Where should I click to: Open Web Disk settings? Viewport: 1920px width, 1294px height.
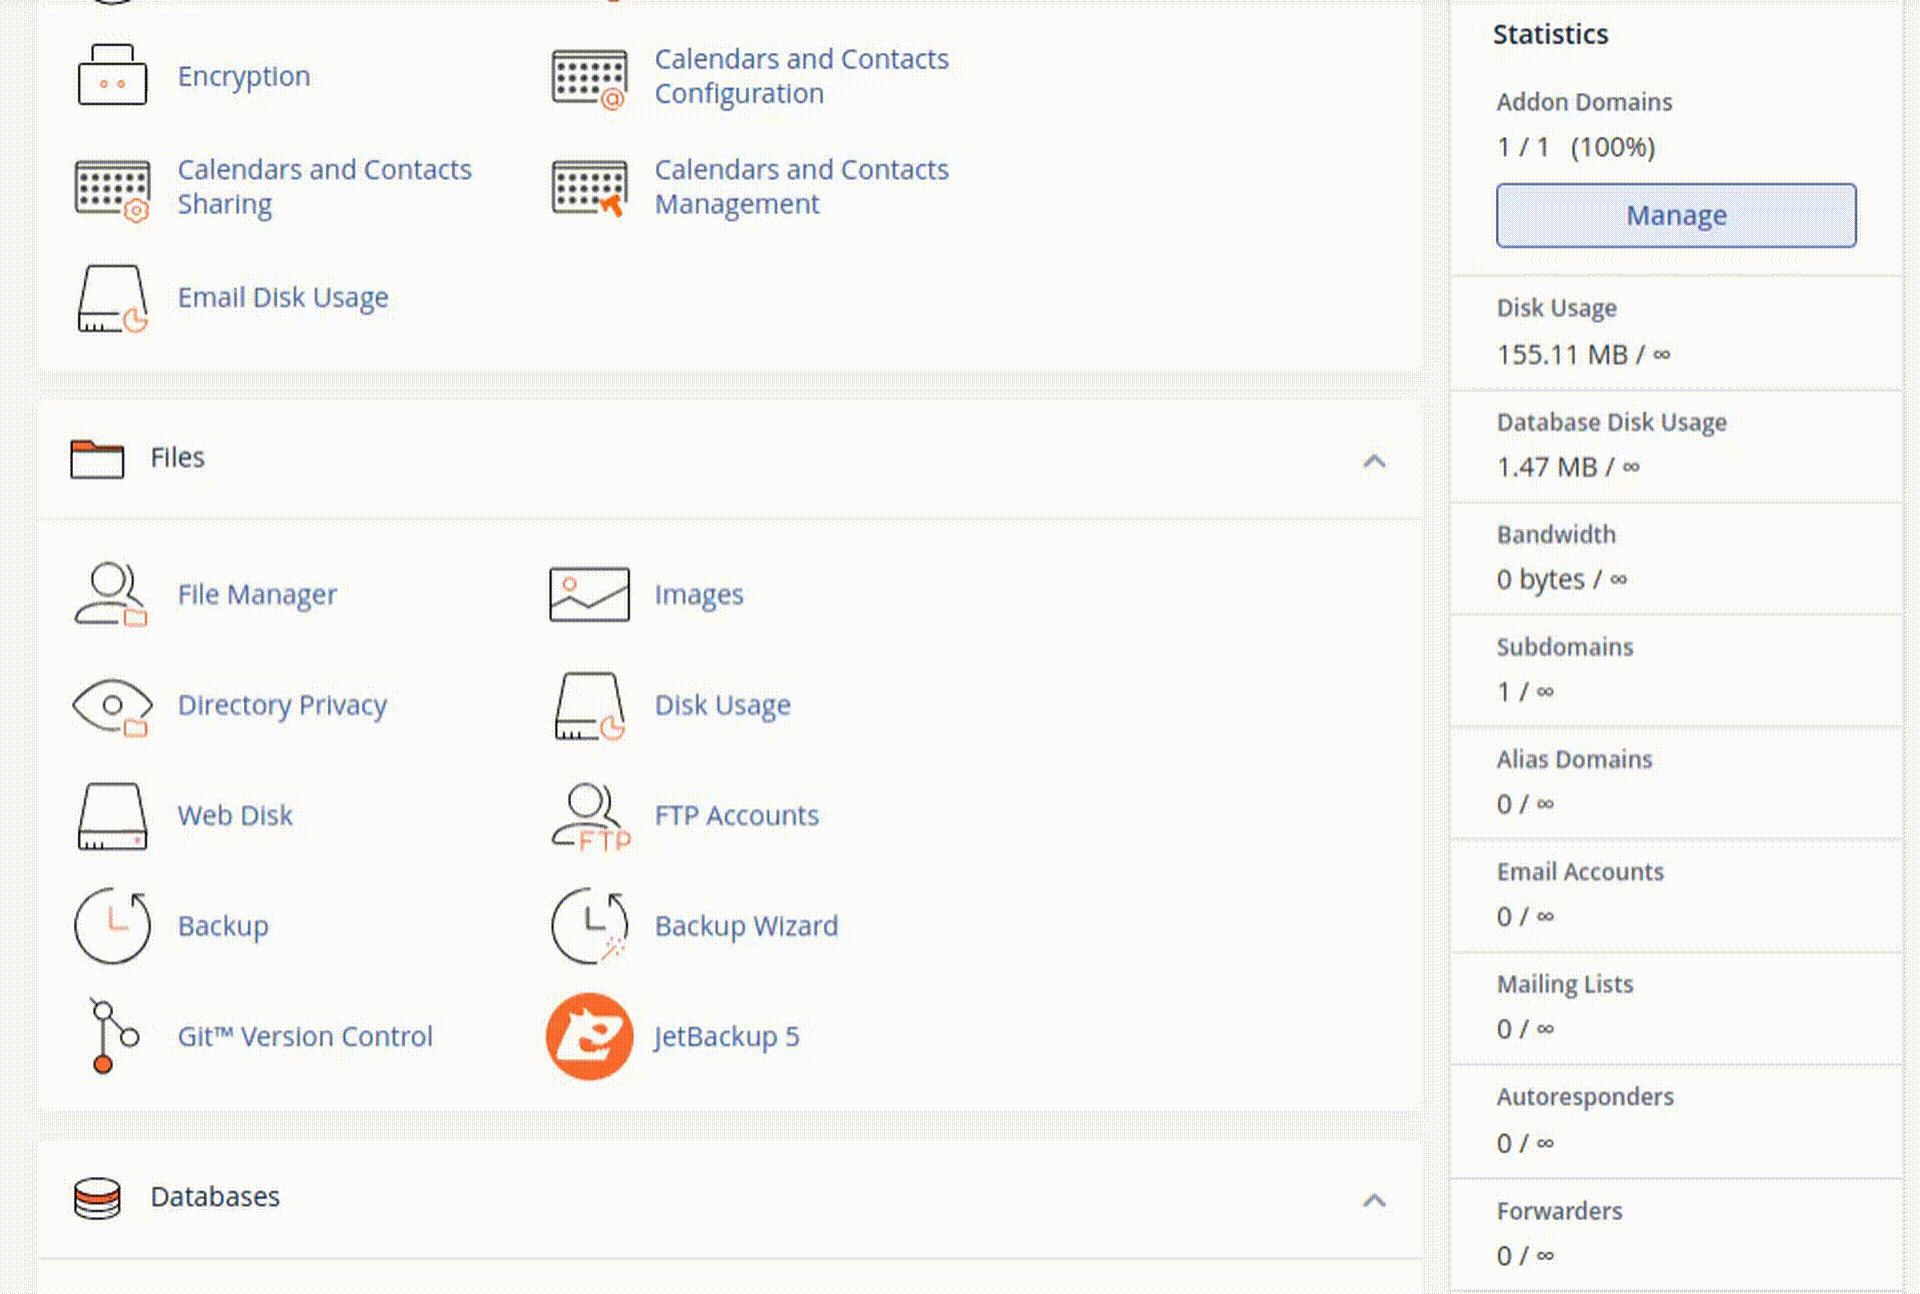(235, 815)
